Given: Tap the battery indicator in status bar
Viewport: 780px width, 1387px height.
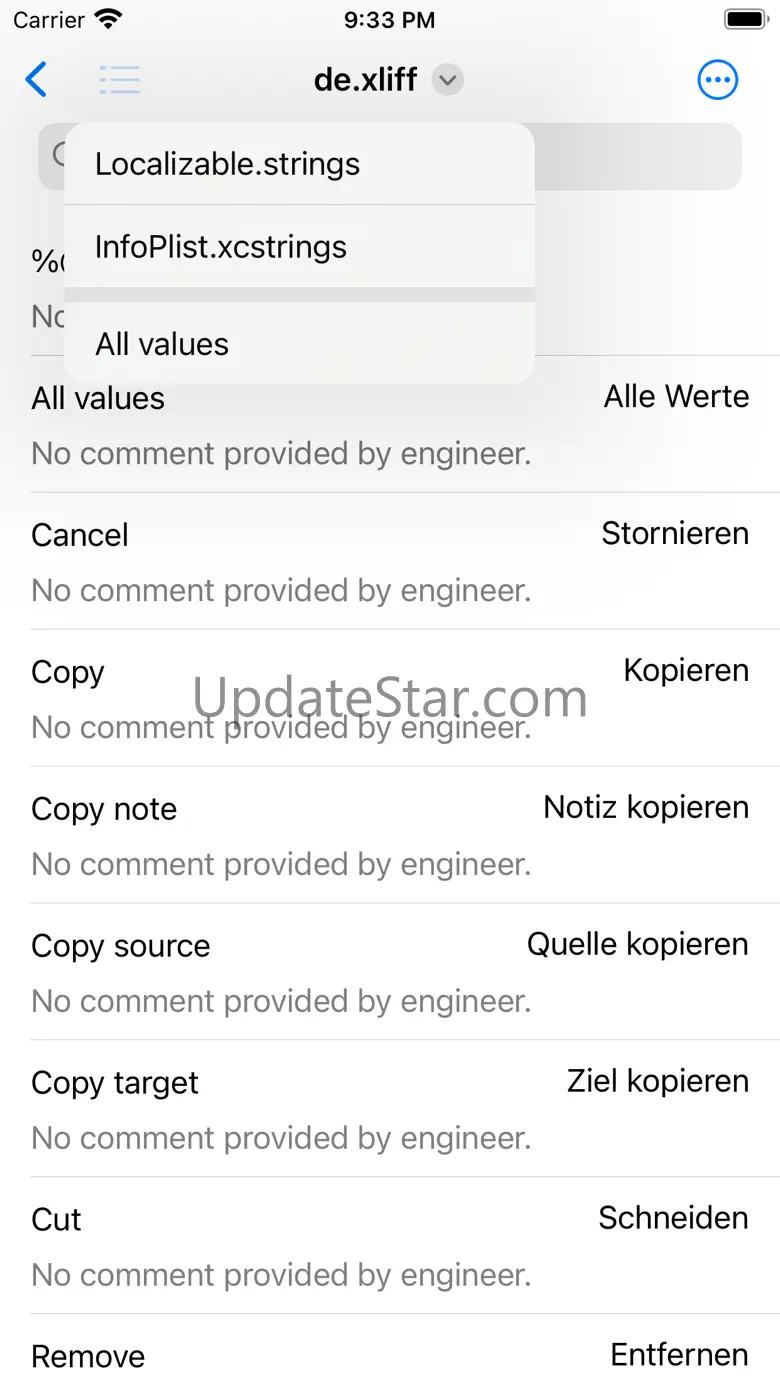Looking at the screenshot, I should [745, 19].
